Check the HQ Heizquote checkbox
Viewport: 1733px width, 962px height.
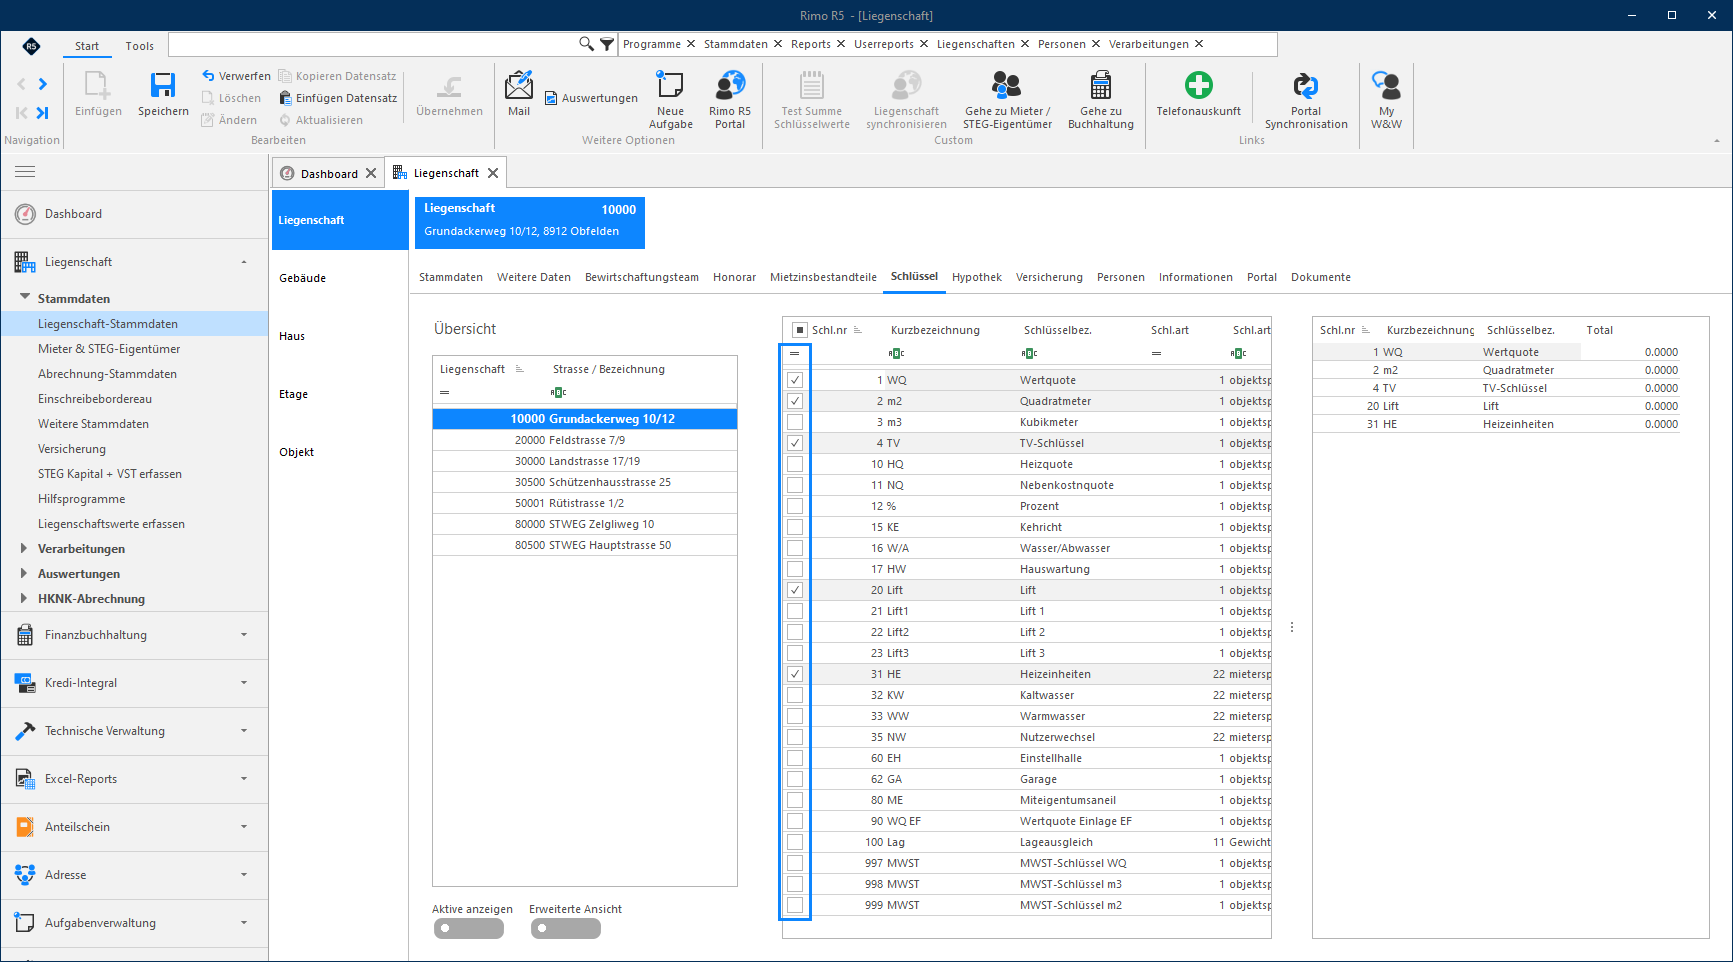(x=795, y=464)
